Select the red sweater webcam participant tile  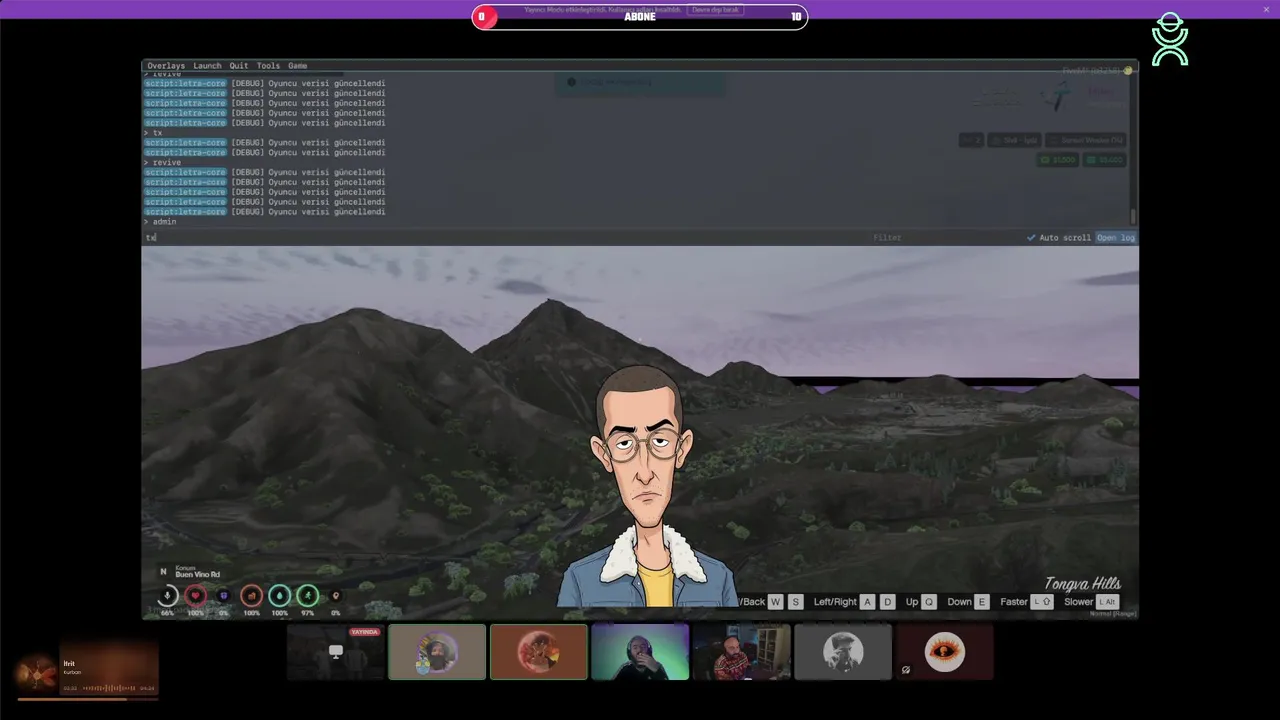click(x=742, y=652)
